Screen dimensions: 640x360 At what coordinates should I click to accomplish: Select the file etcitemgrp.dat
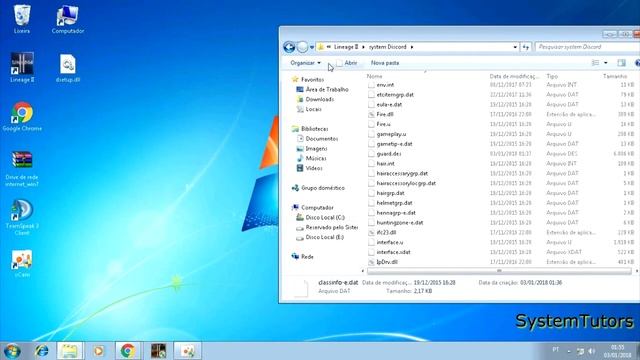395,95
